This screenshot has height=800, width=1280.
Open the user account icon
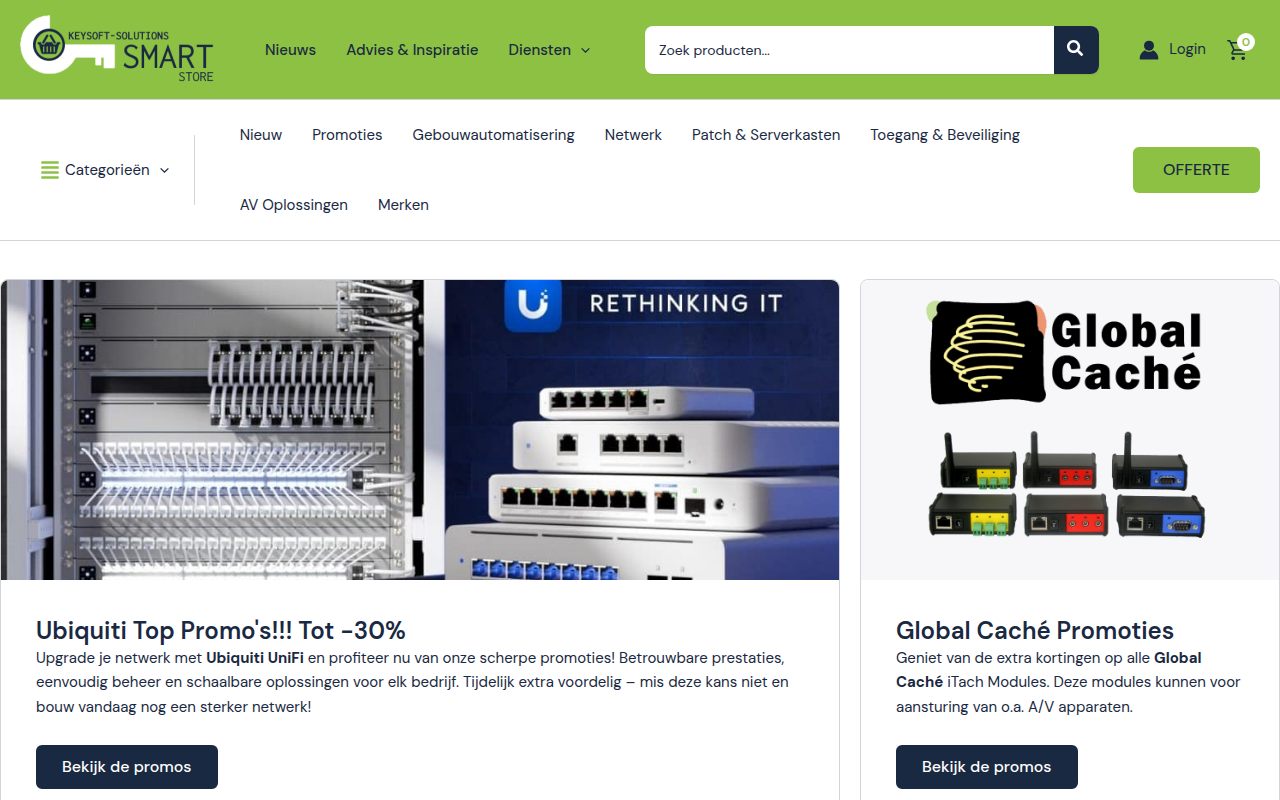pos(1149,50)
